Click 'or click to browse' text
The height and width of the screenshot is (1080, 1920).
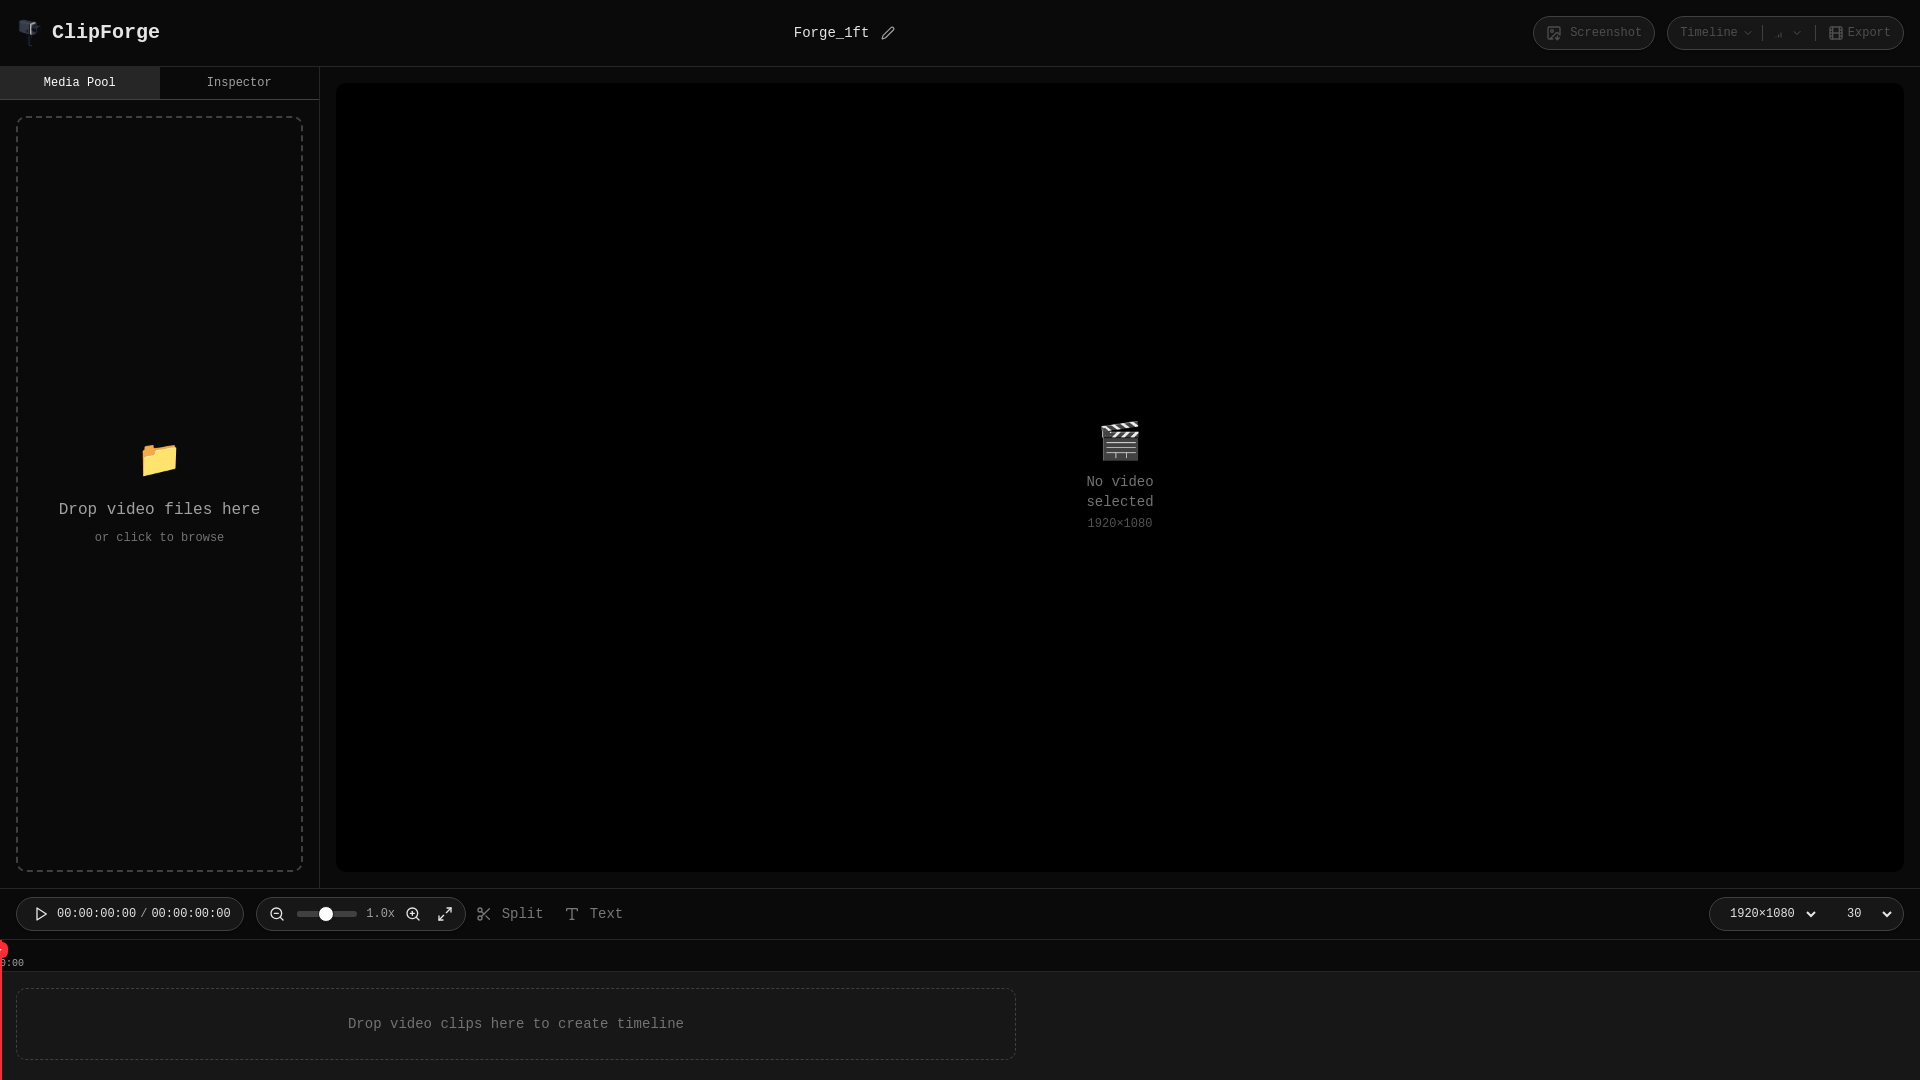[x=159, y=538]
